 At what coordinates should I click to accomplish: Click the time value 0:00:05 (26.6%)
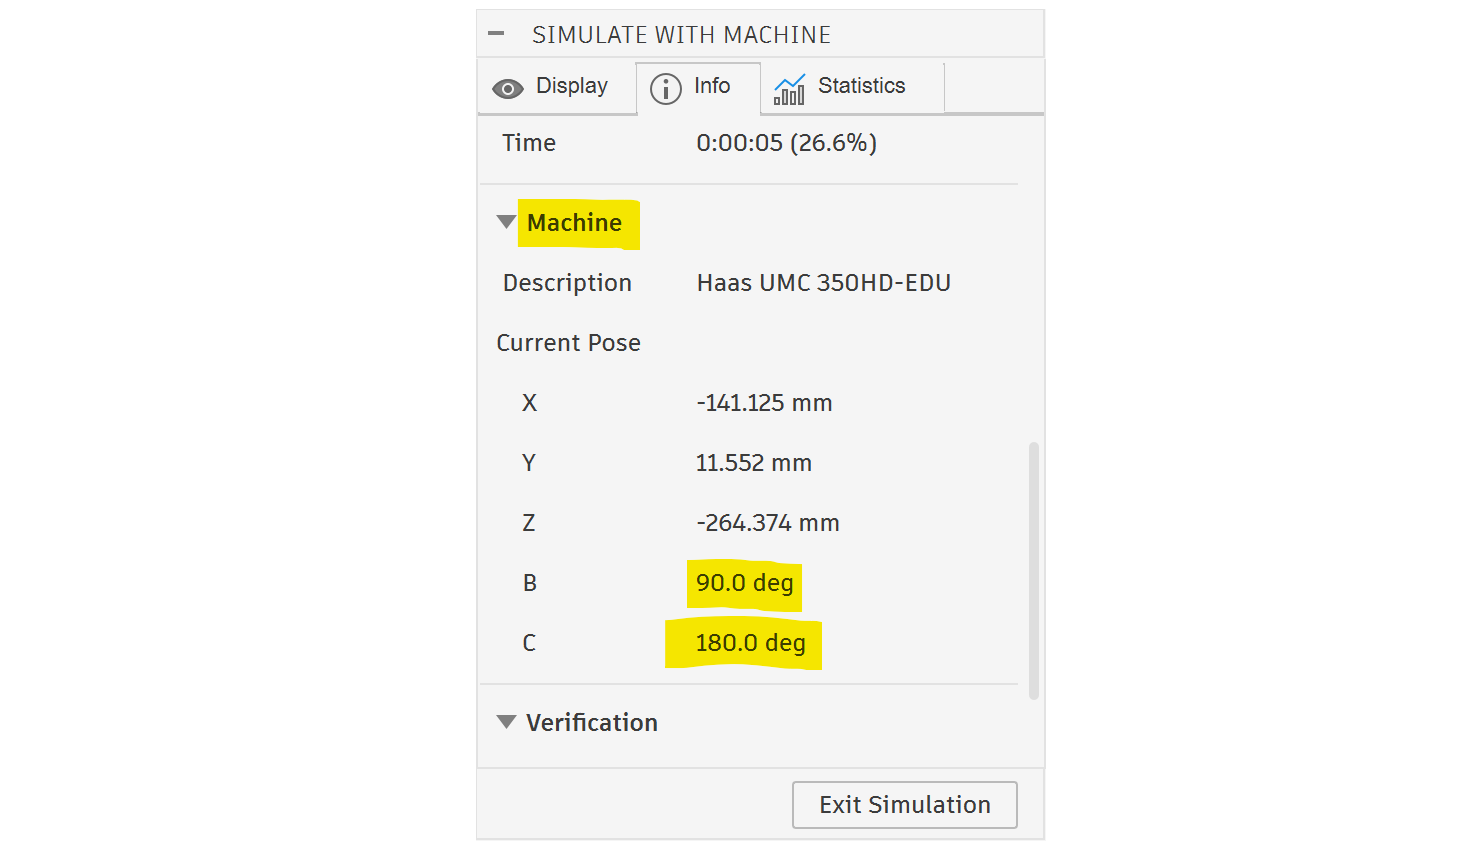pyautogui.click(x=787, y=143)
